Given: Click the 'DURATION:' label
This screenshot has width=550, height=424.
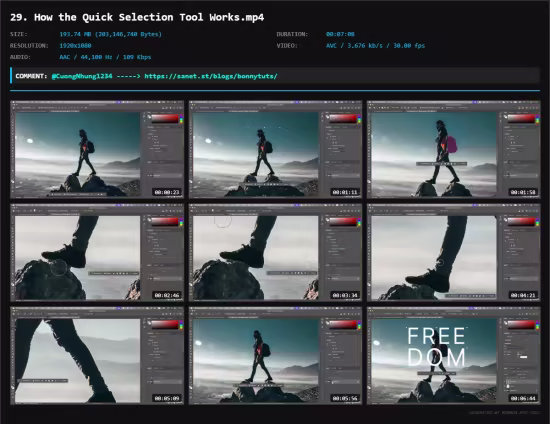Looking at the screenshot, I should pyautogui.click(x=292, y=34).
